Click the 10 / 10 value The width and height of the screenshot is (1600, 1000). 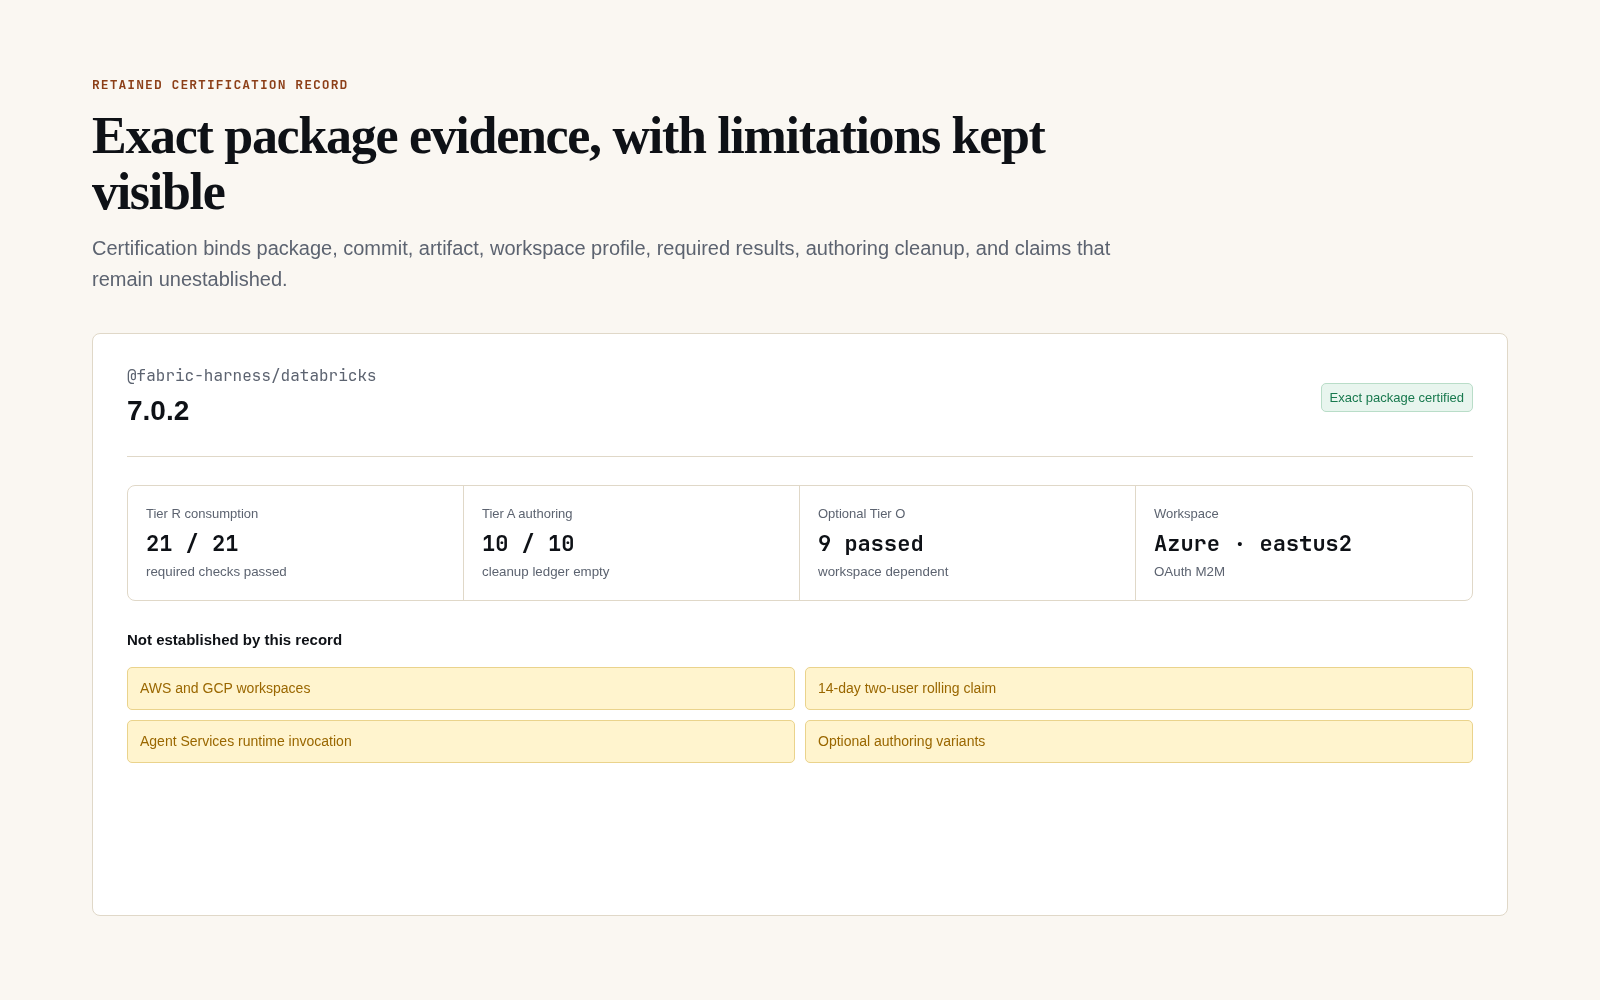tap(528, 544)
